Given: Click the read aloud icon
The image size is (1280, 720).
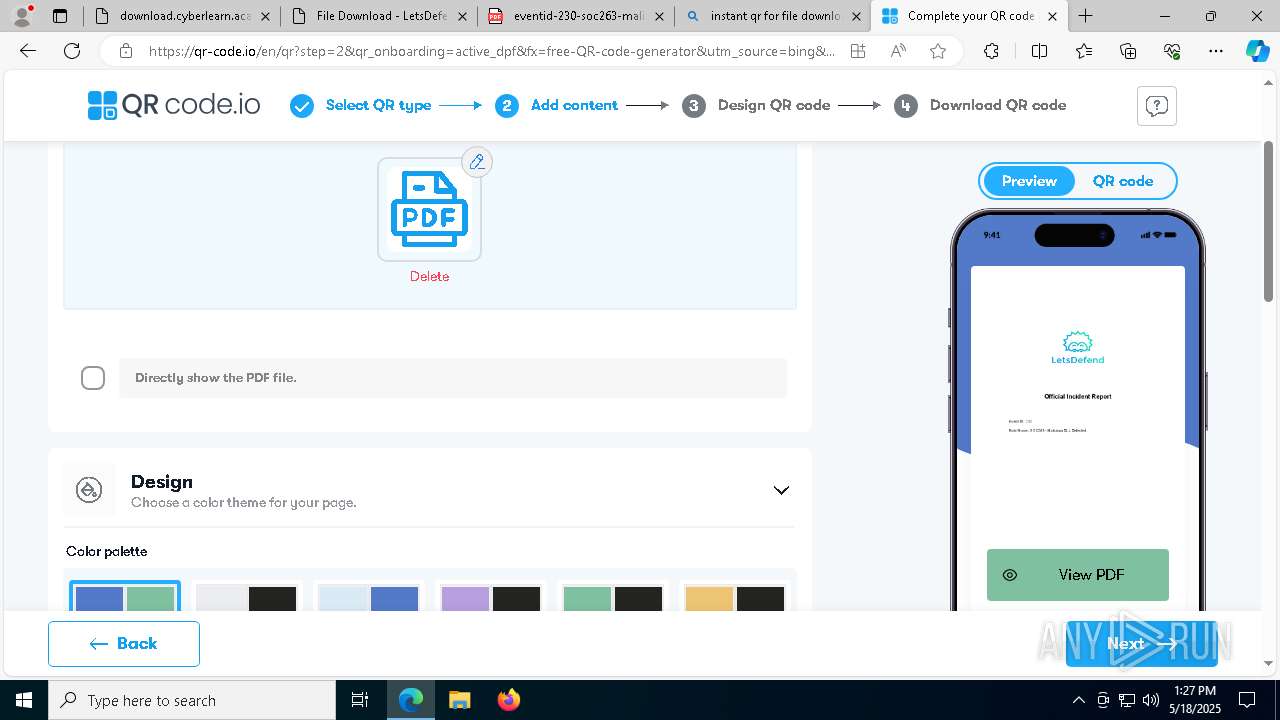Looking at the screenshot, I should (898, 51).
